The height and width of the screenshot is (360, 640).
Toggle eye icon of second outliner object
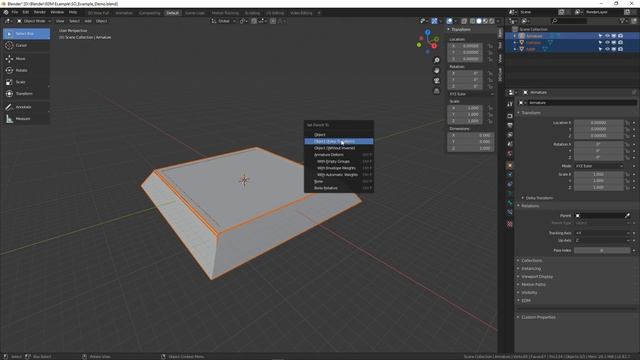pos(607,42)
